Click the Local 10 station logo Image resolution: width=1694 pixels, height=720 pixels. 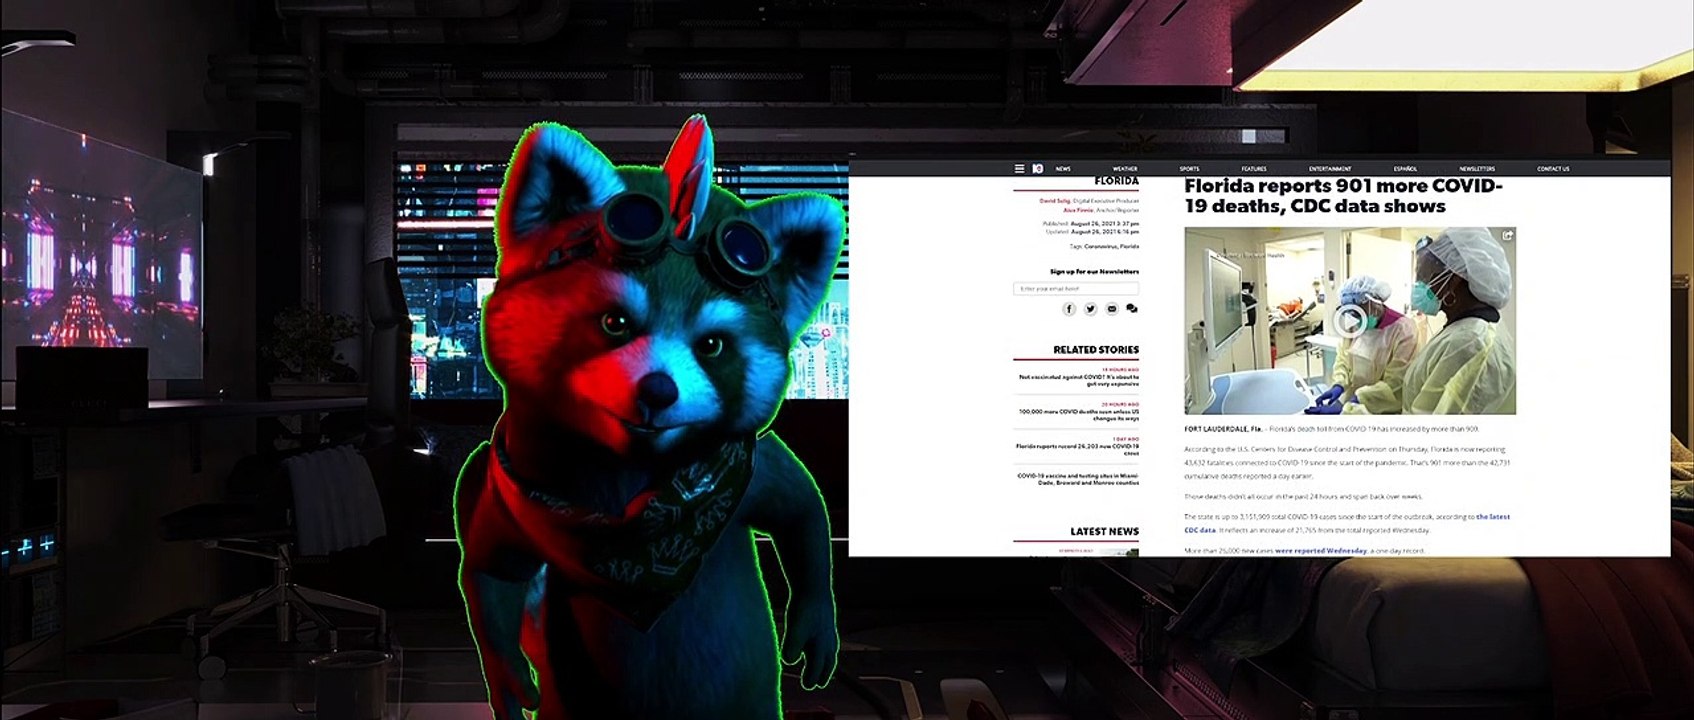[x=1038, y=169]
